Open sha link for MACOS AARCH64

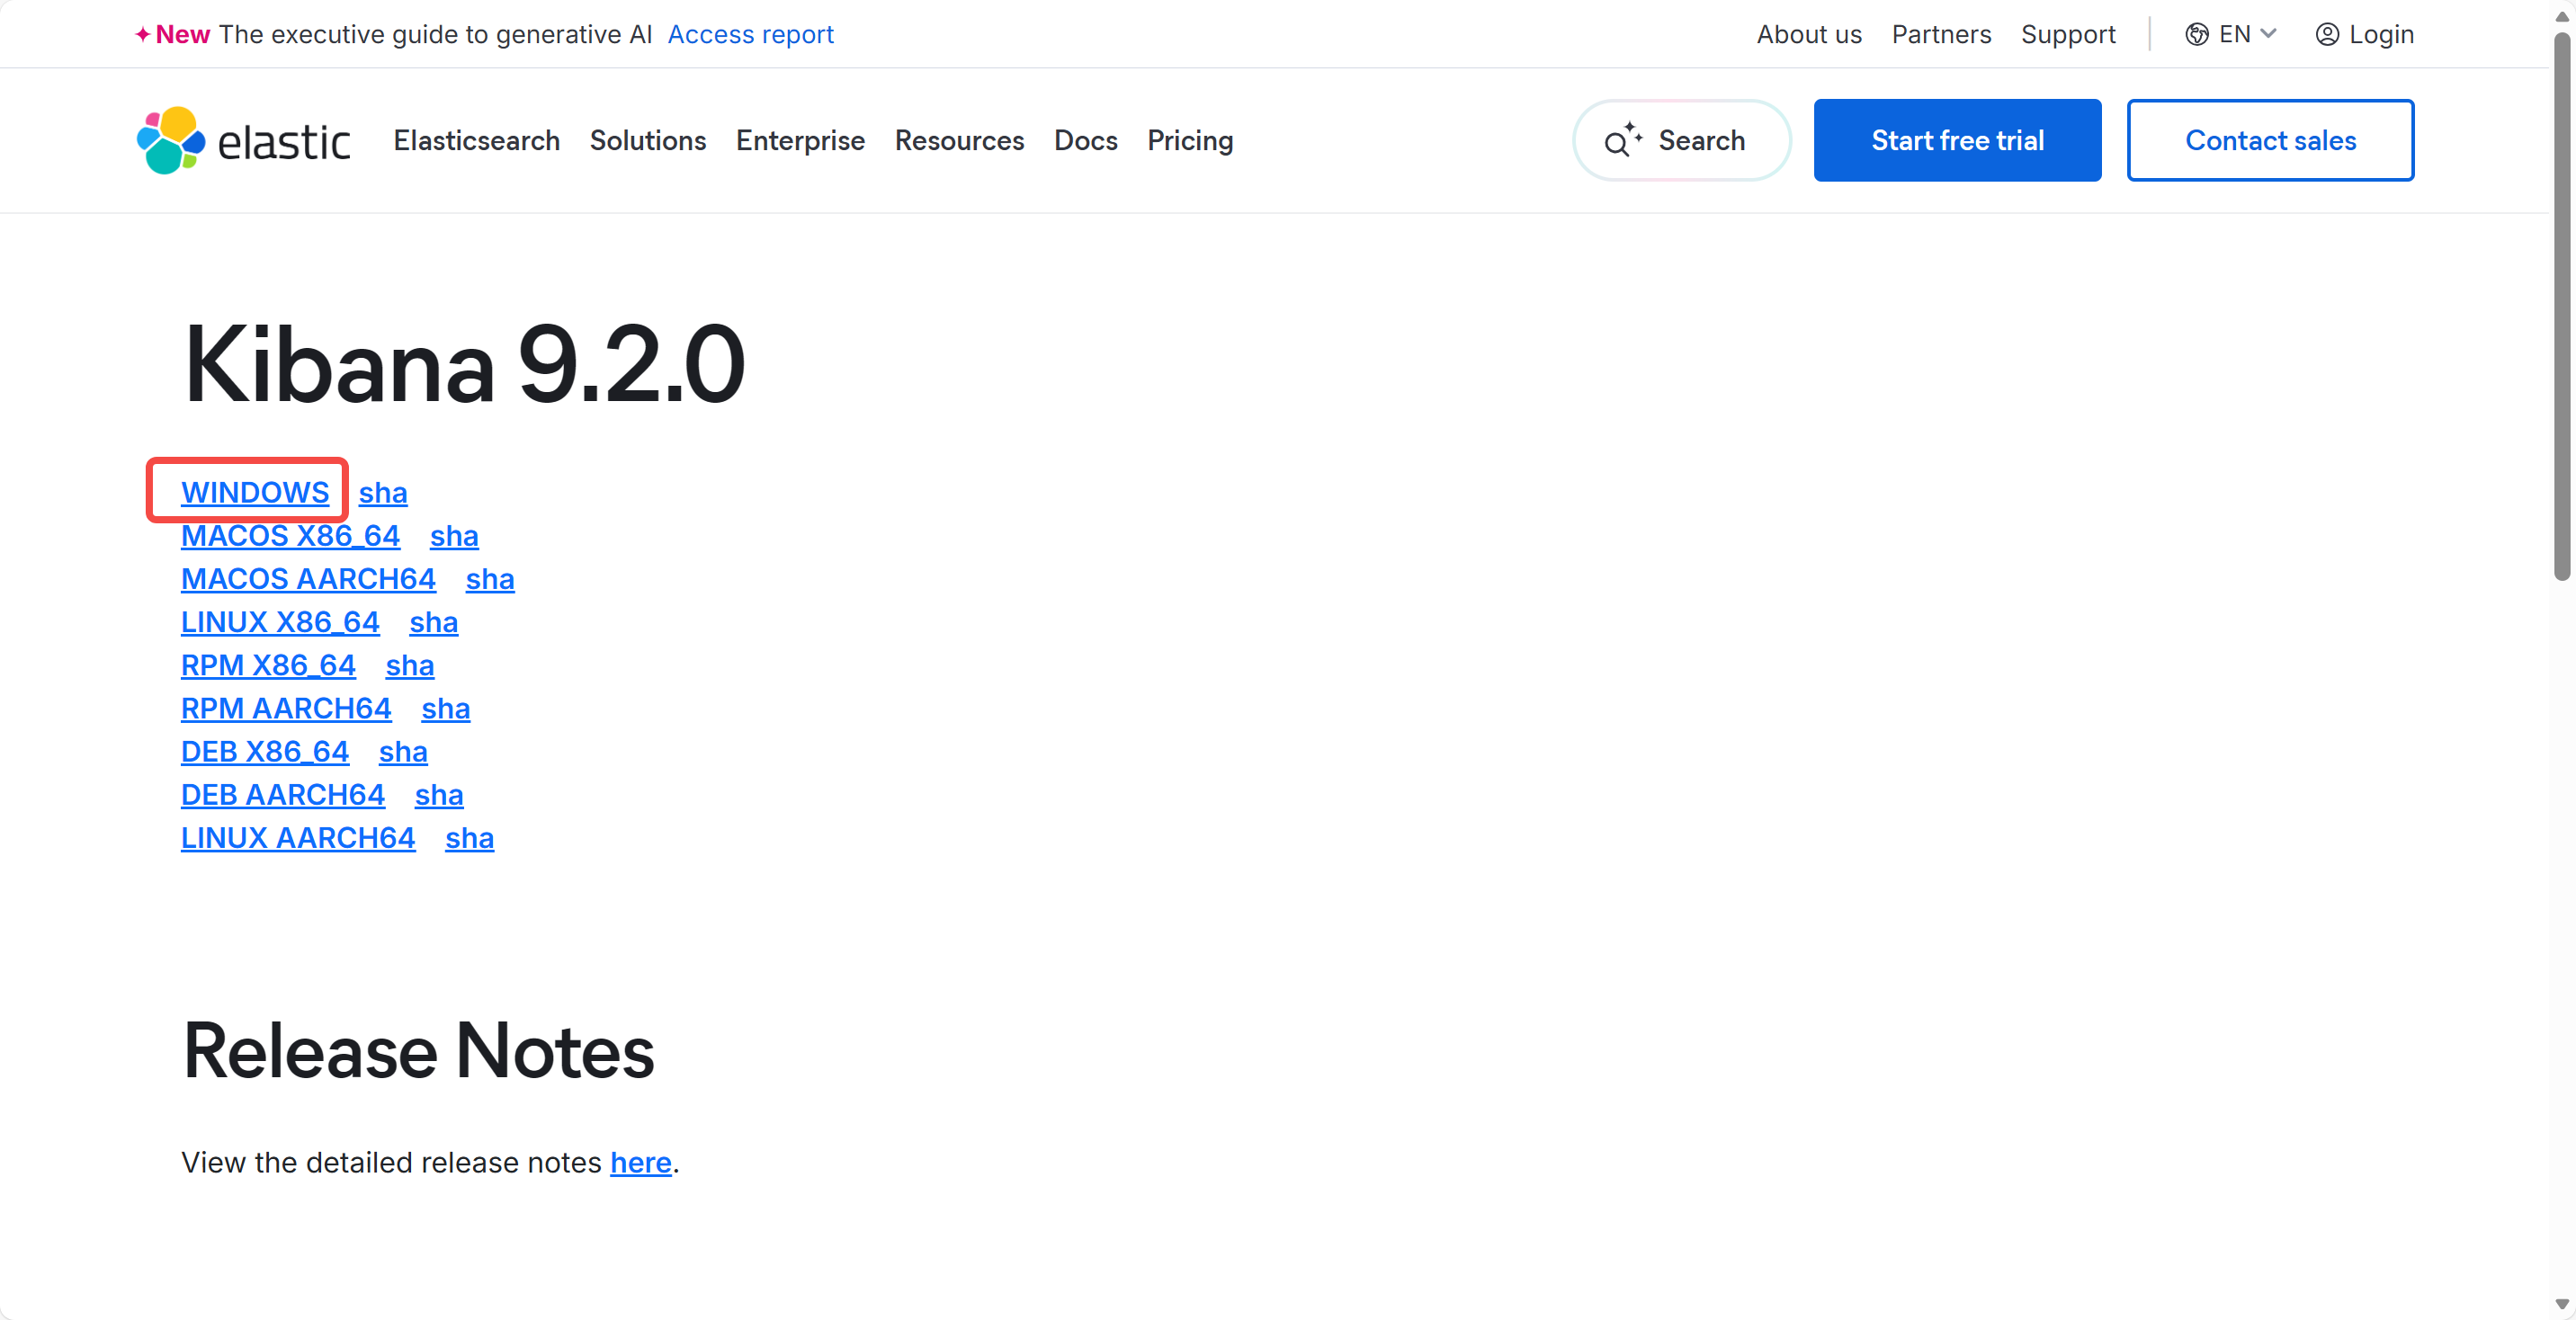click(x=490, y=579)
